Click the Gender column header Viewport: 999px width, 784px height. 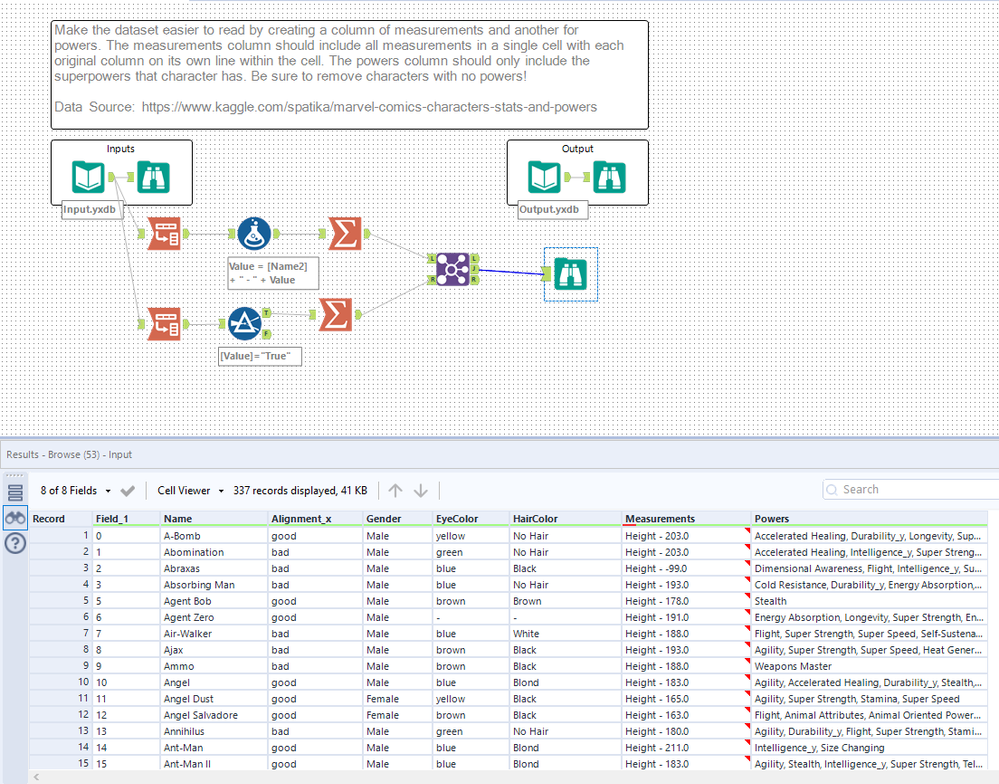(398, 518)
